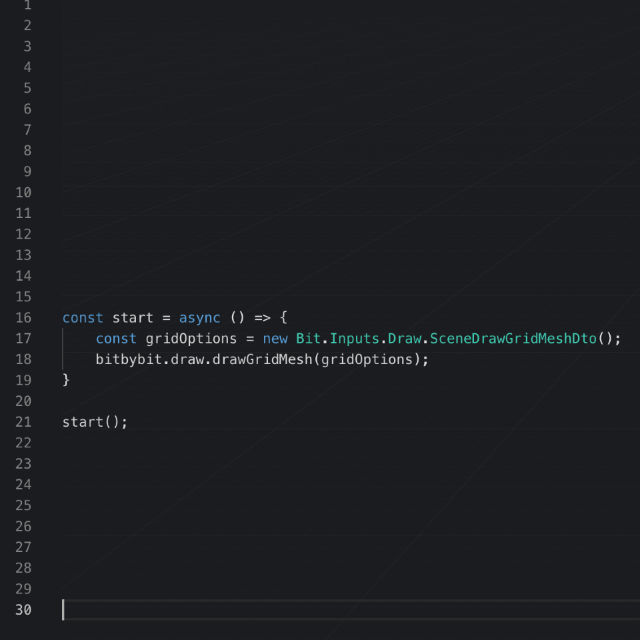Click line number 30 in the gutter
Viewport: 640px width, 640px height.
23,610
